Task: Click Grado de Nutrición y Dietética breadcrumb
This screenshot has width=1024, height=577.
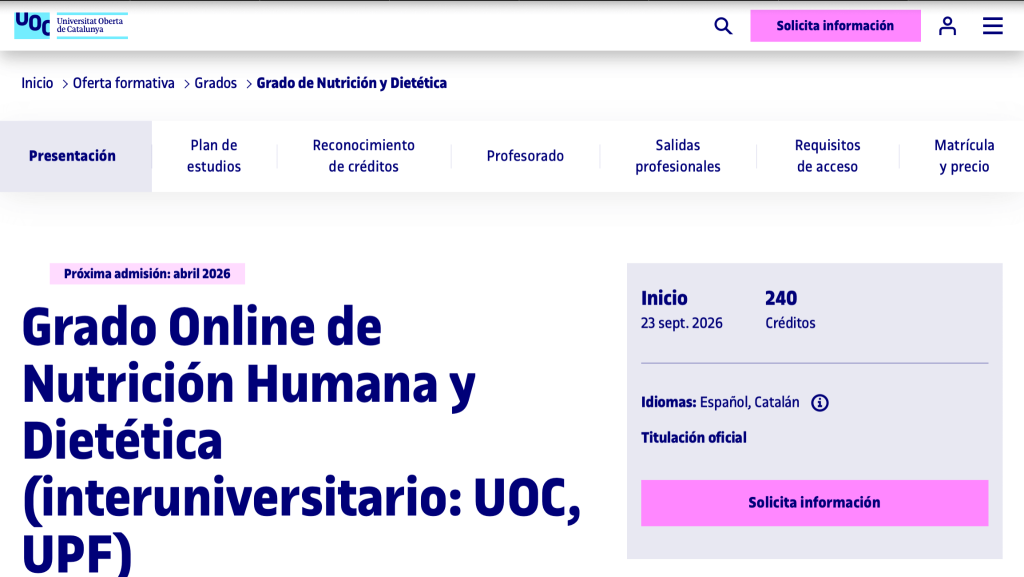Action: coord(351,83)
